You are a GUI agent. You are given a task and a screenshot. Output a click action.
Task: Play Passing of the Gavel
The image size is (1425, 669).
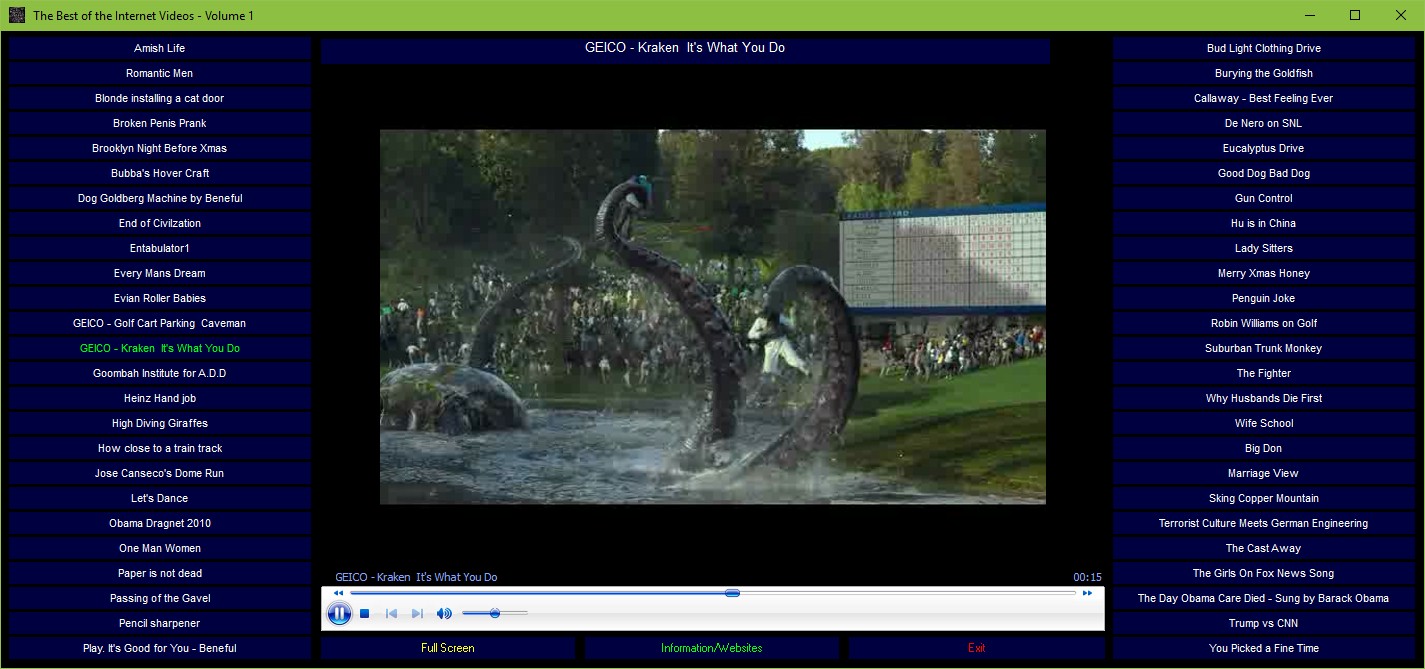(160, 598)
